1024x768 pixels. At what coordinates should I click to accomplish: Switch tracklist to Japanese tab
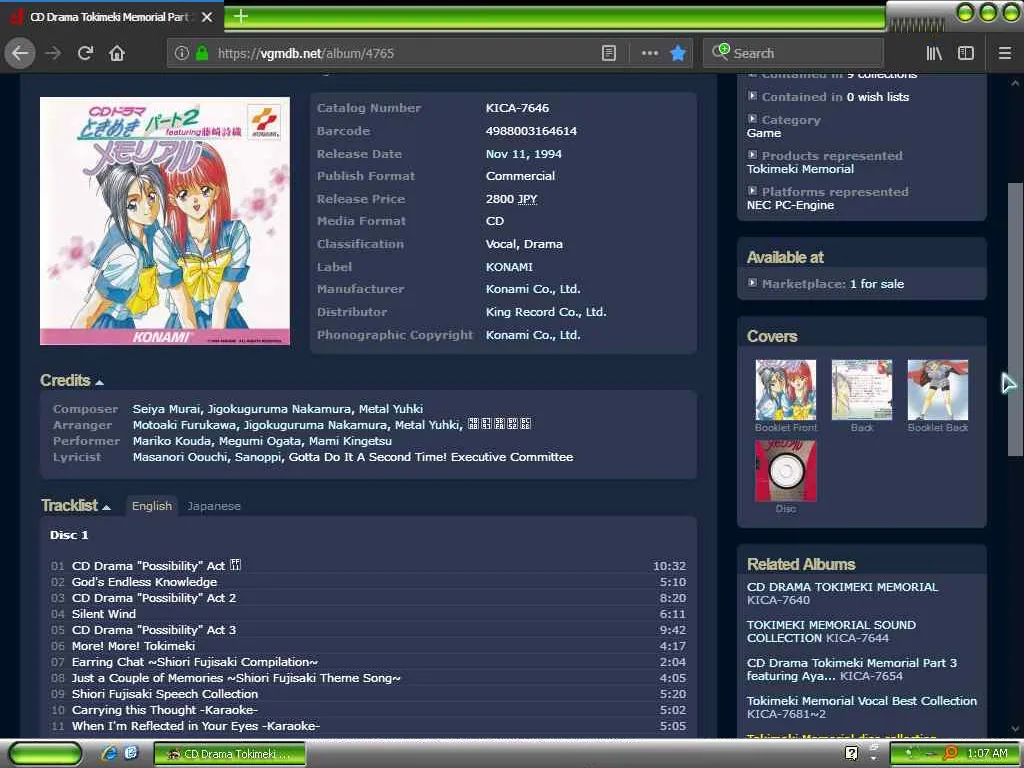point(214,506)
